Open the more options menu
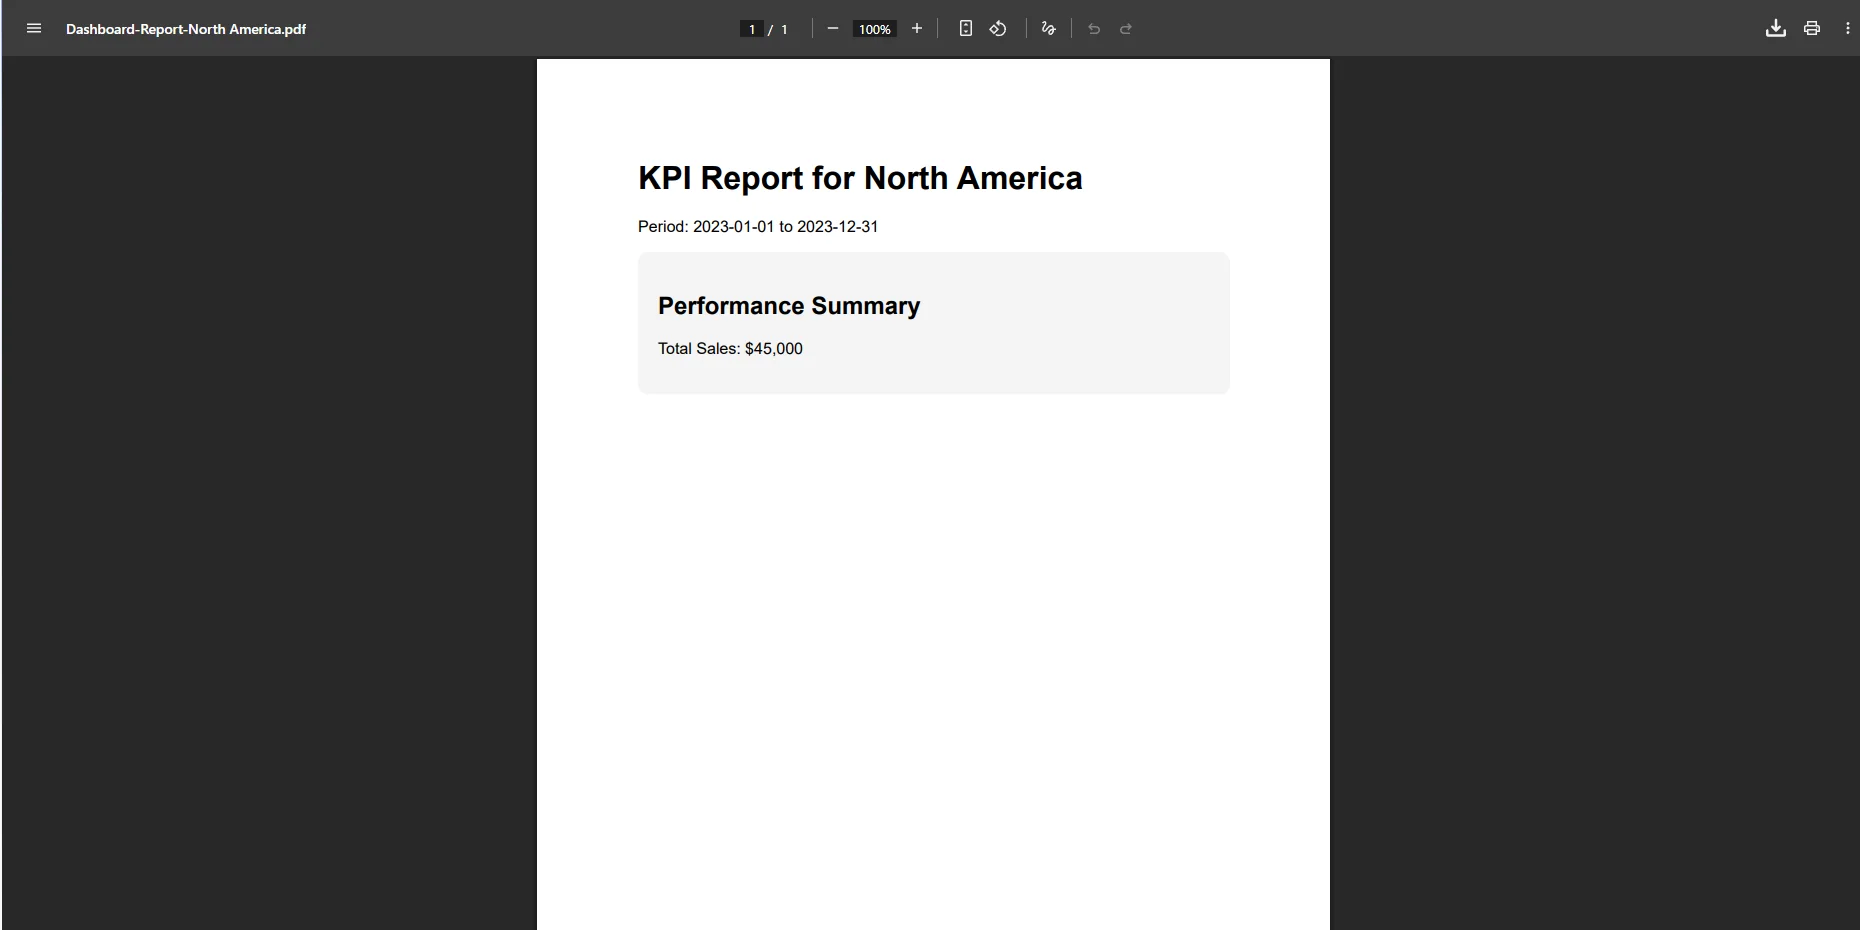 pyautogui.click(x=1847, y=28)
